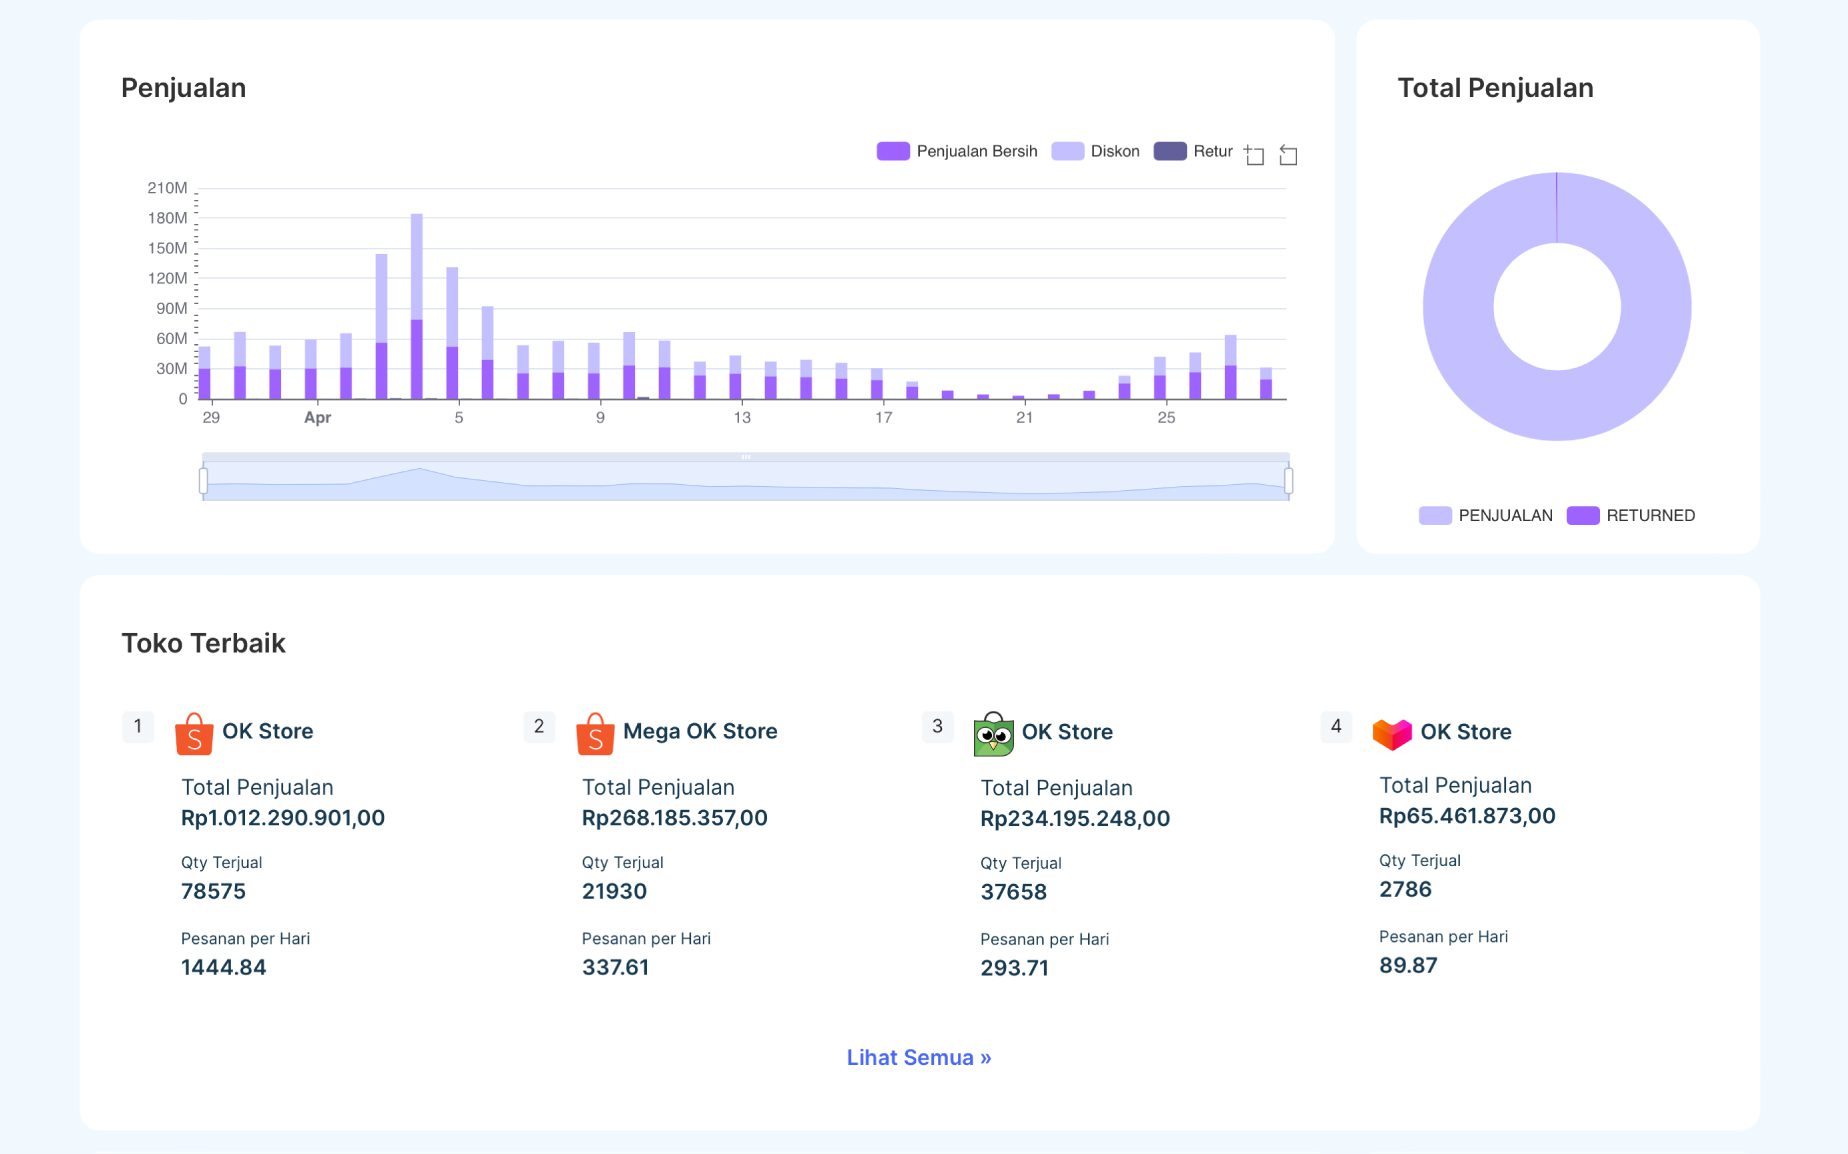
Task: Click the Tokopedia owl icon for OK Store
Action: (x=993, y=734)
